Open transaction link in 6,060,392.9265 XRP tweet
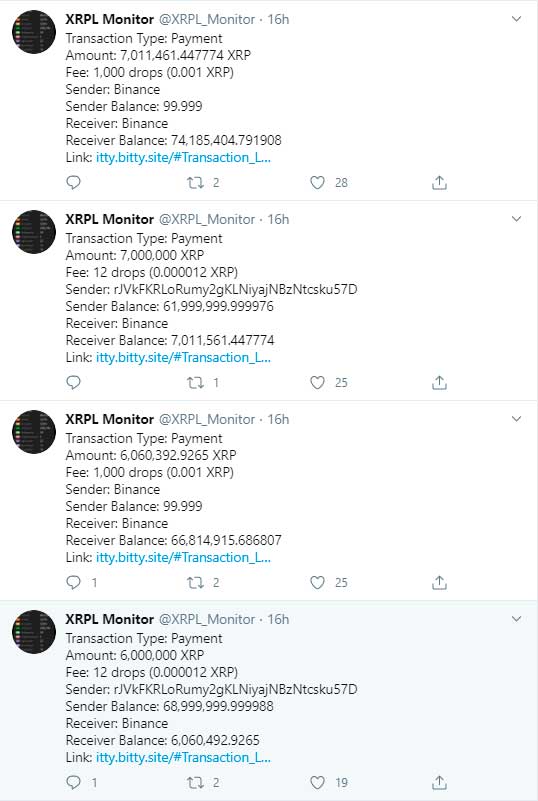Viewport: 538px width, 801px height. click(x=183, y=557)
